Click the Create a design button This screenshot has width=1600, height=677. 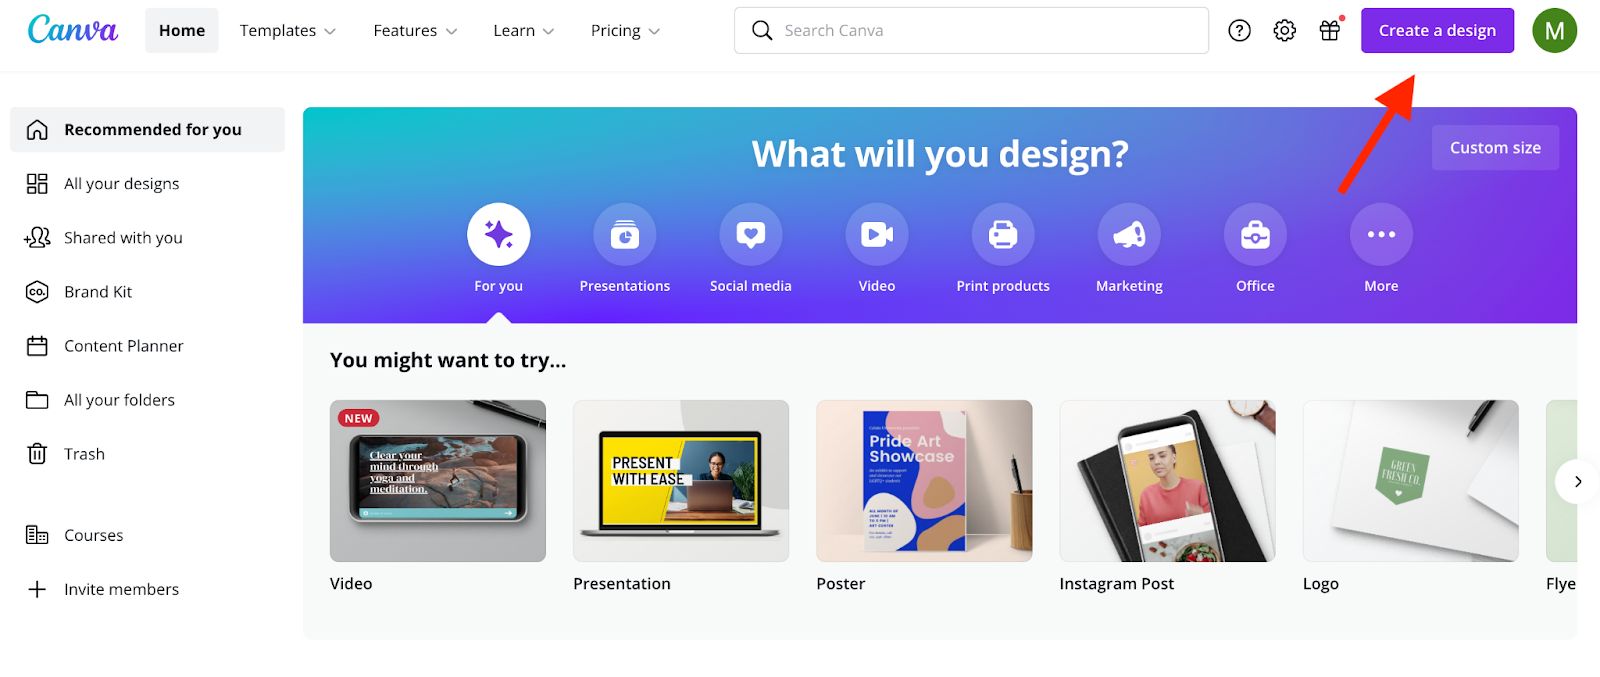coord(1437,31)
